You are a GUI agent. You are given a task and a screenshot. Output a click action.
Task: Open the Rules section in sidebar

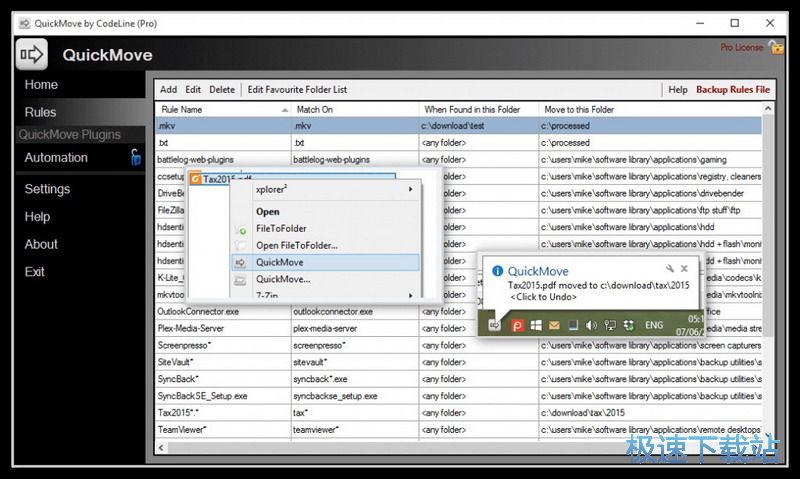pyautogui.click(x=41, y=112)
